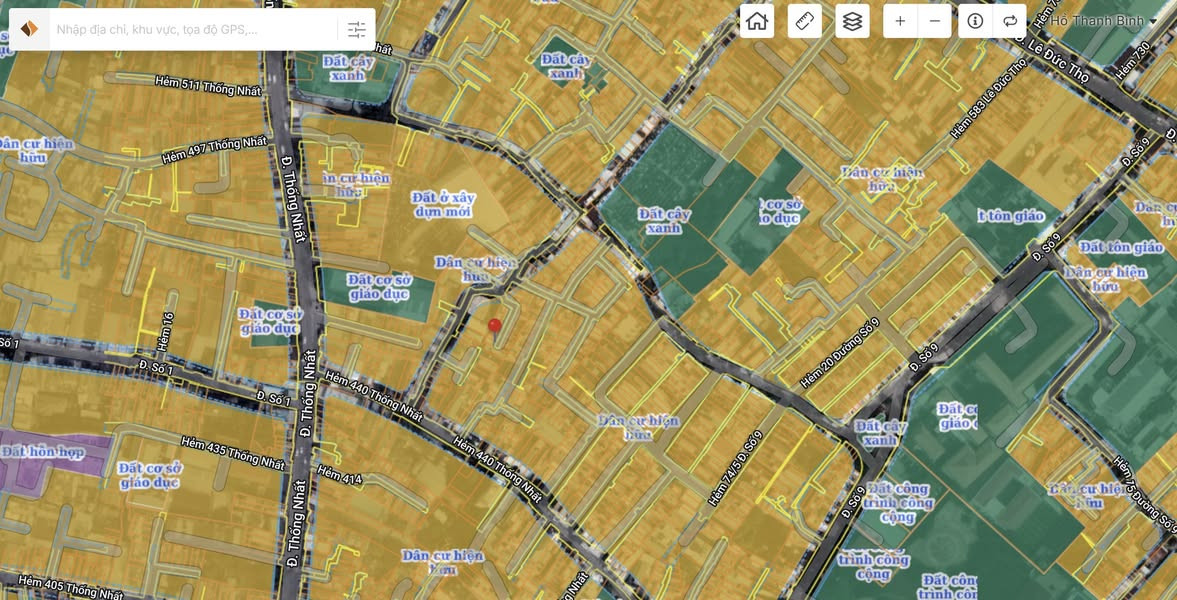Click the home icon in top toolbar
Viewport: 1177px width, 600px height.
click(757, 21)
